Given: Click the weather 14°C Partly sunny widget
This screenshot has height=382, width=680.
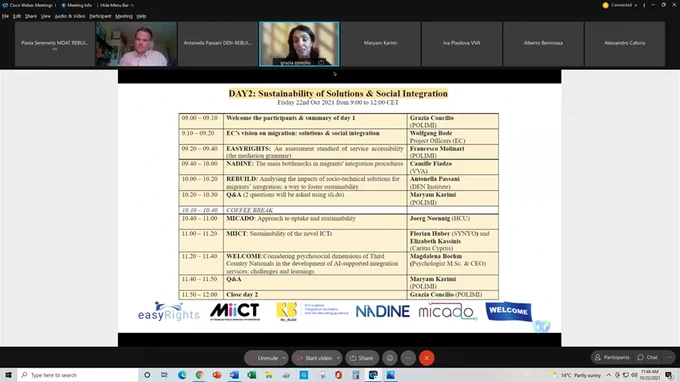Looking at the screenshot, I should 576,375.
